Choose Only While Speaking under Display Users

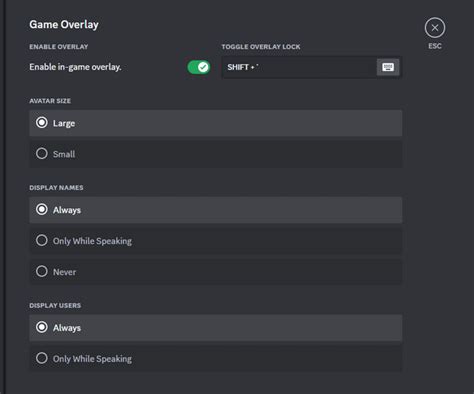(x=216, y=359)
